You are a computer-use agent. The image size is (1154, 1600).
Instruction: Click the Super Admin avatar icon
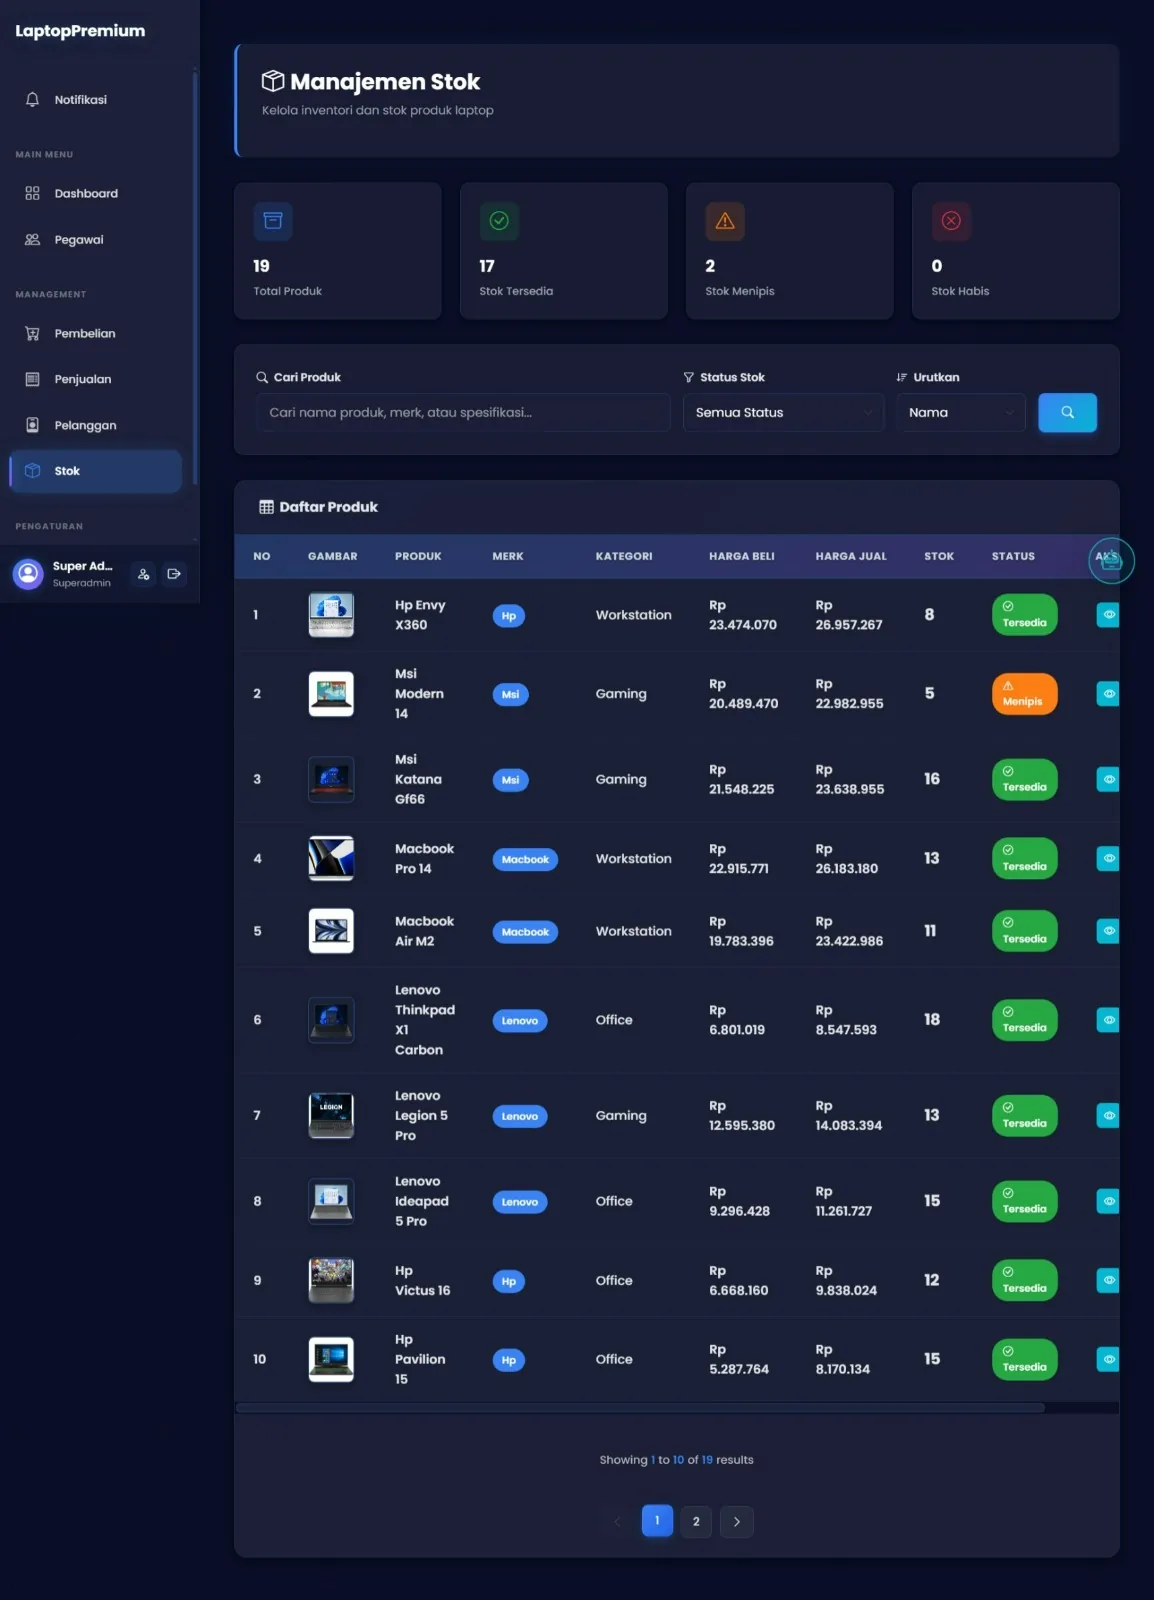[28, 573]
